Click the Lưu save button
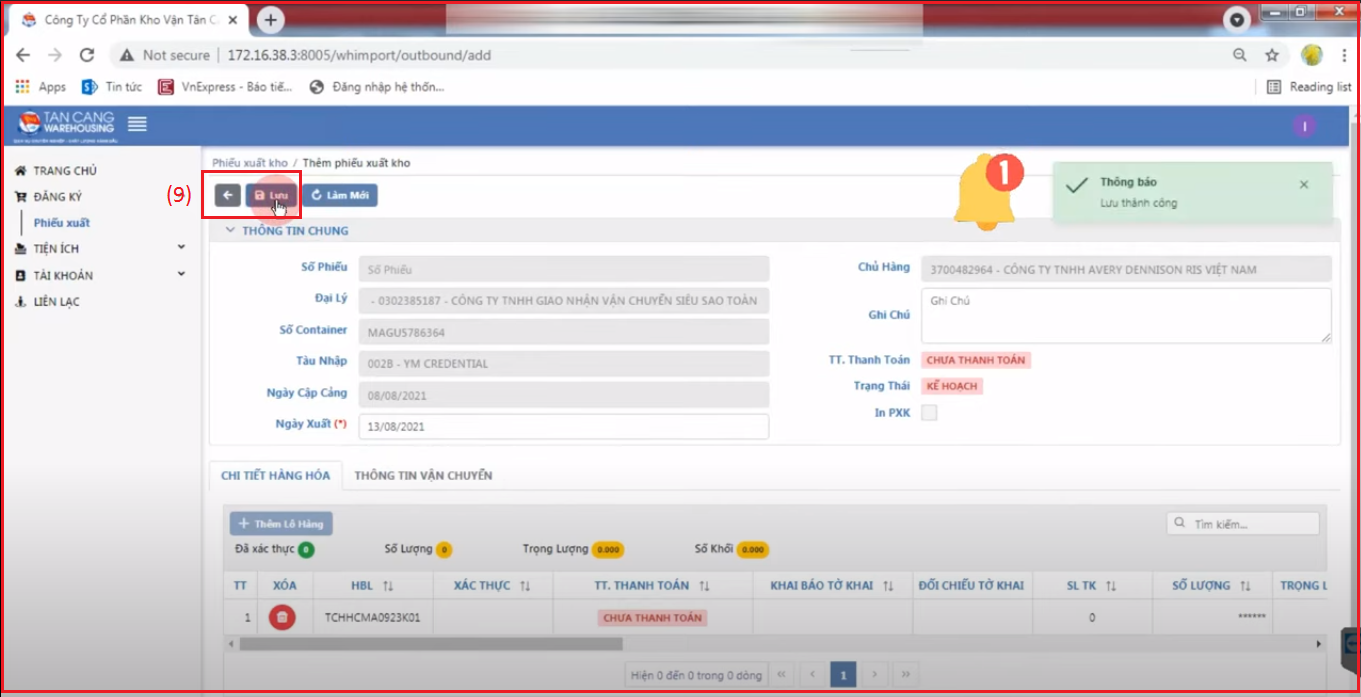 271,195
